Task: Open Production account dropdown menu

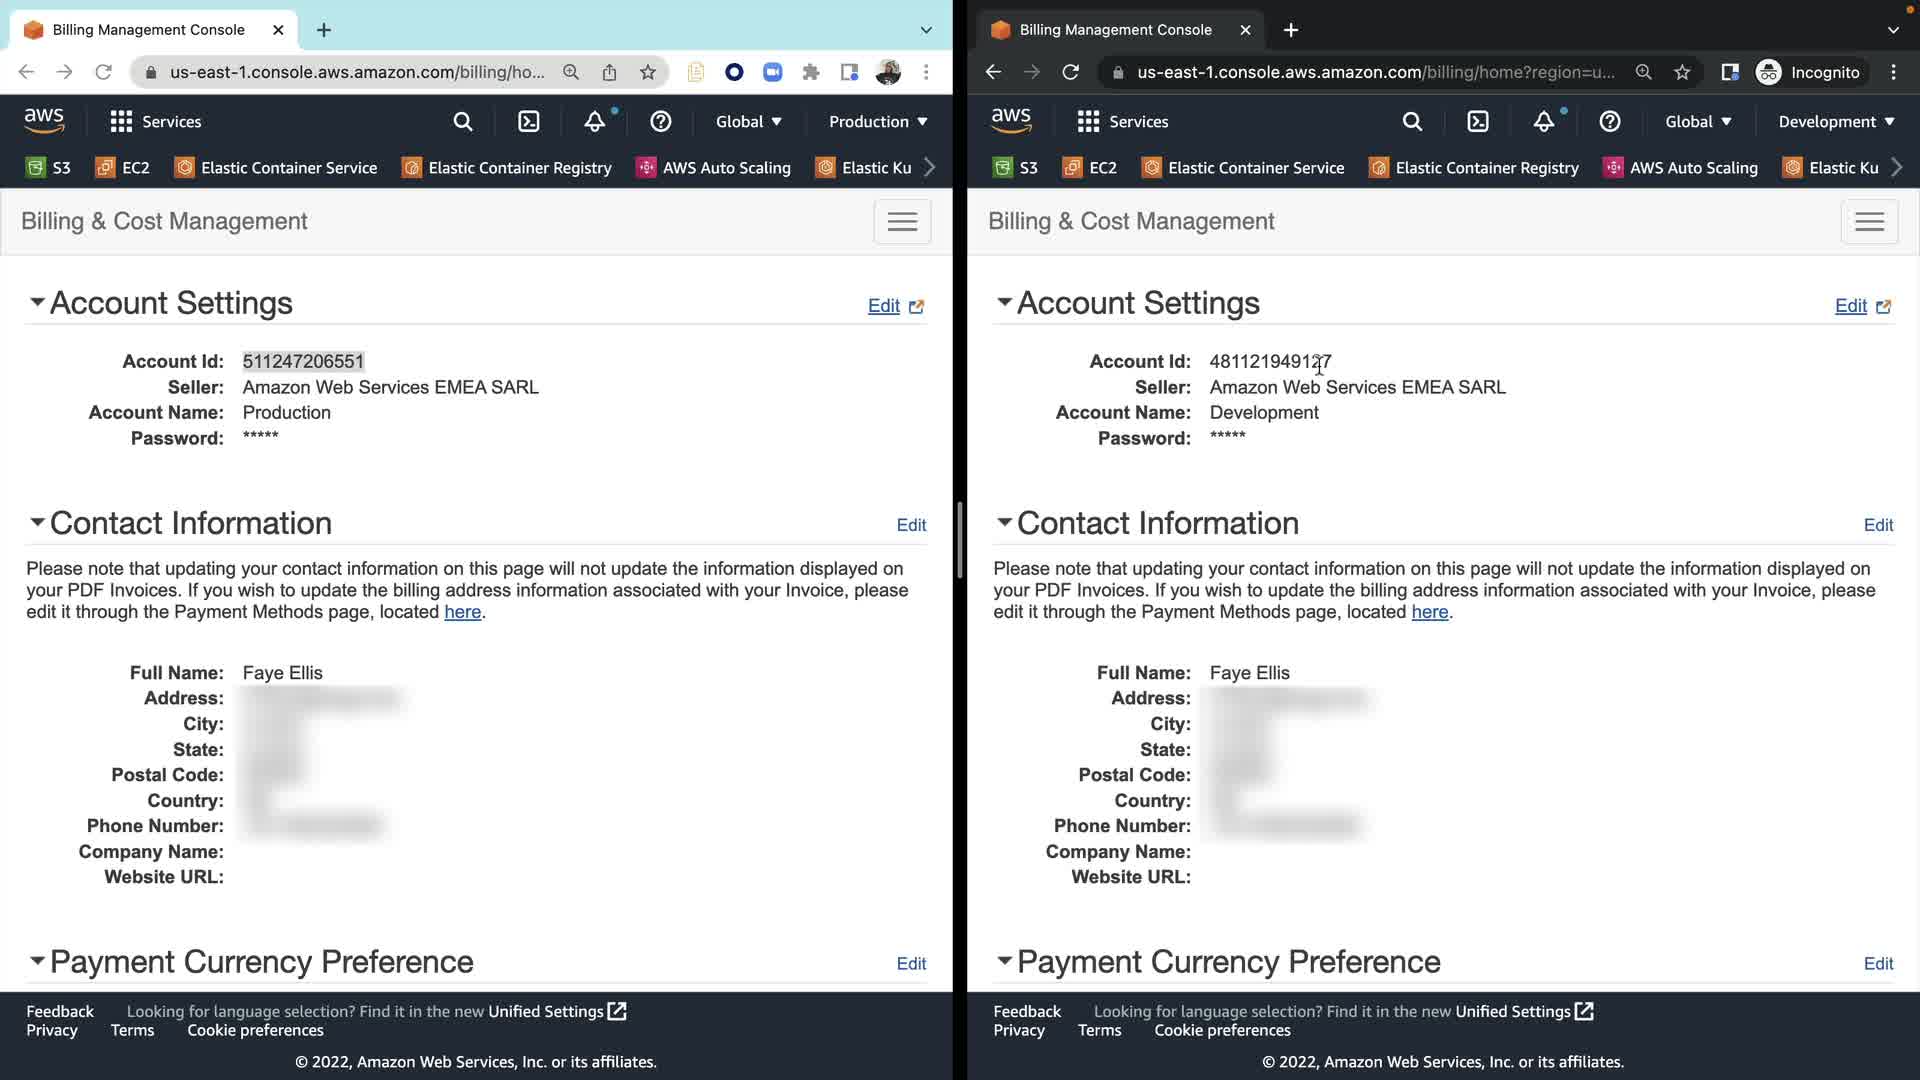Action: pos(877,122)
